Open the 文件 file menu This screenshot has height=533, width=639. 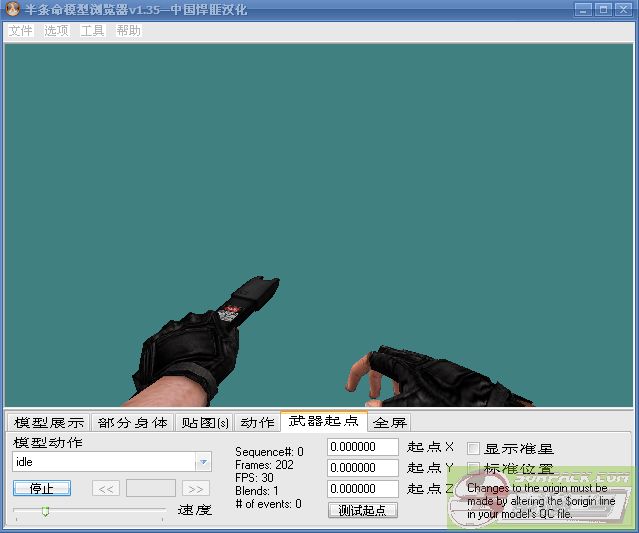pyautogui.click(x=20, y=31)
